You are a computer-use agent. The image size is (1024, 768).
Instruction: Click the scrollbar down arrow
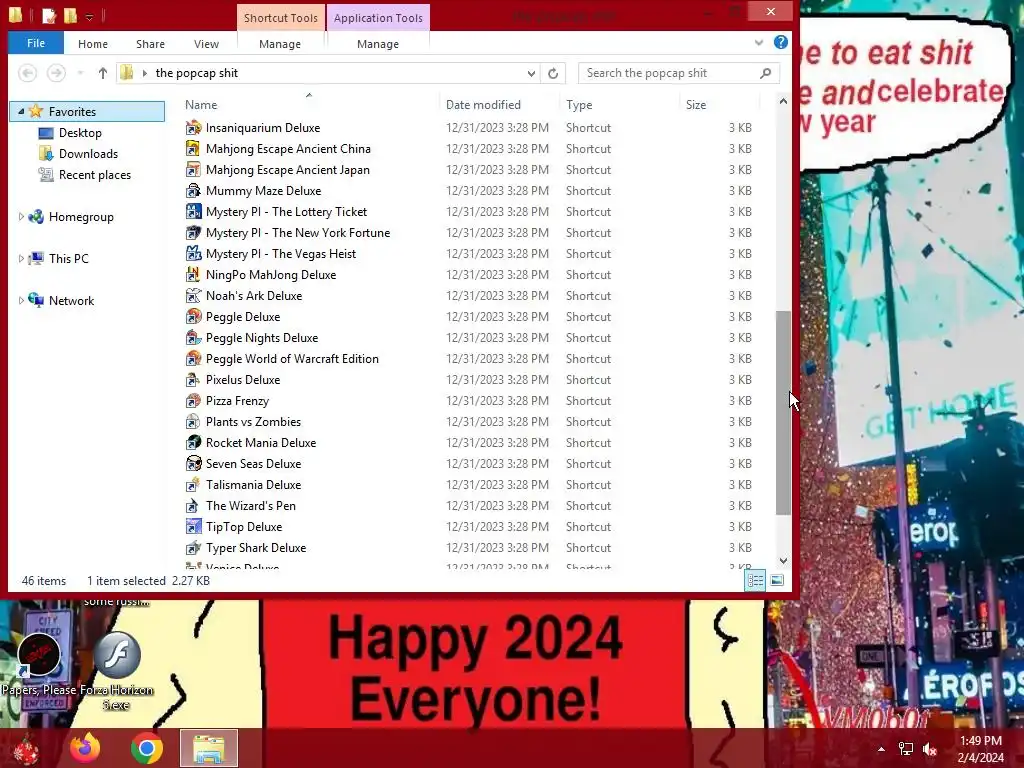point(783,560)
